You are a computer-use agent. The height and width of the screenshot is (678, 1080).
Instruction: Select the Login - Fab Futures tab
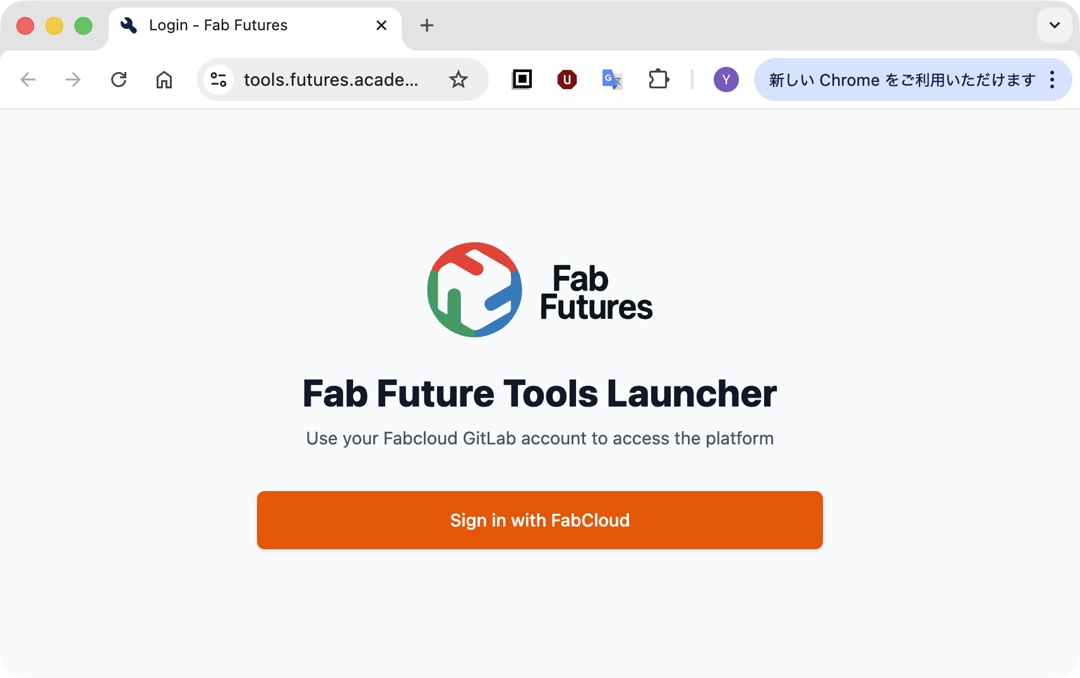click(230, 26)
